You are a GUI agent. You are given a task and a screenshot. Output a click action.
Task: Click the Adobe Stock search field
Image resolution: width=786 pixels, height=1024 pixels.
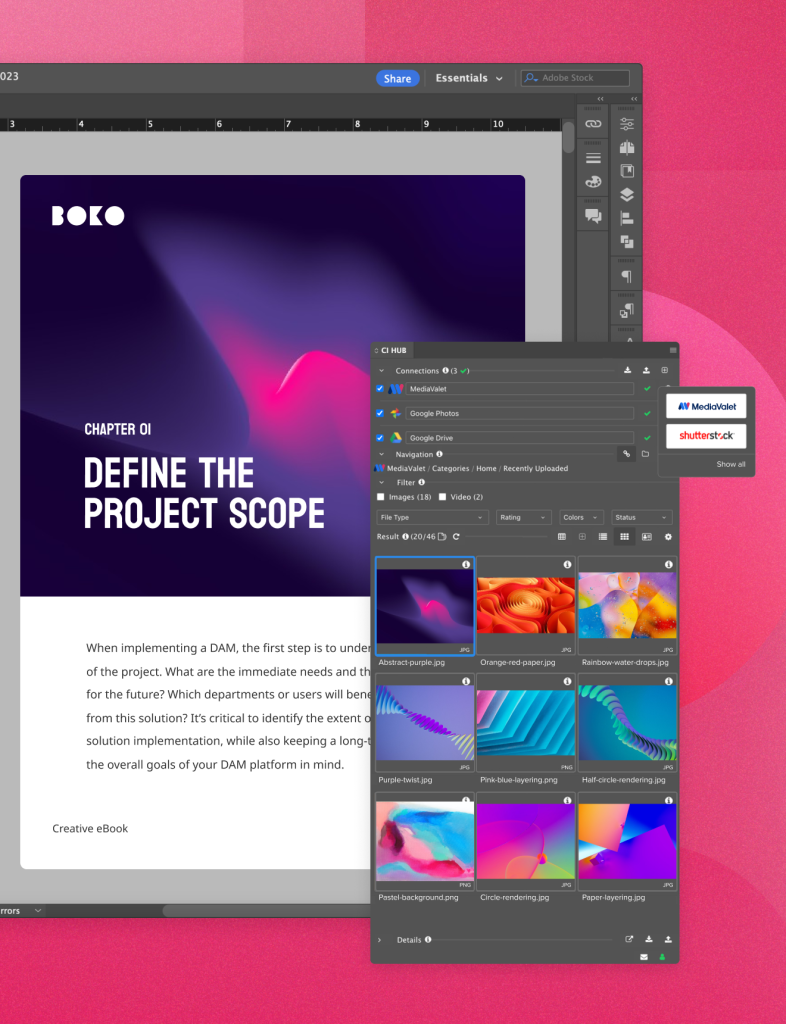point(575,78)
